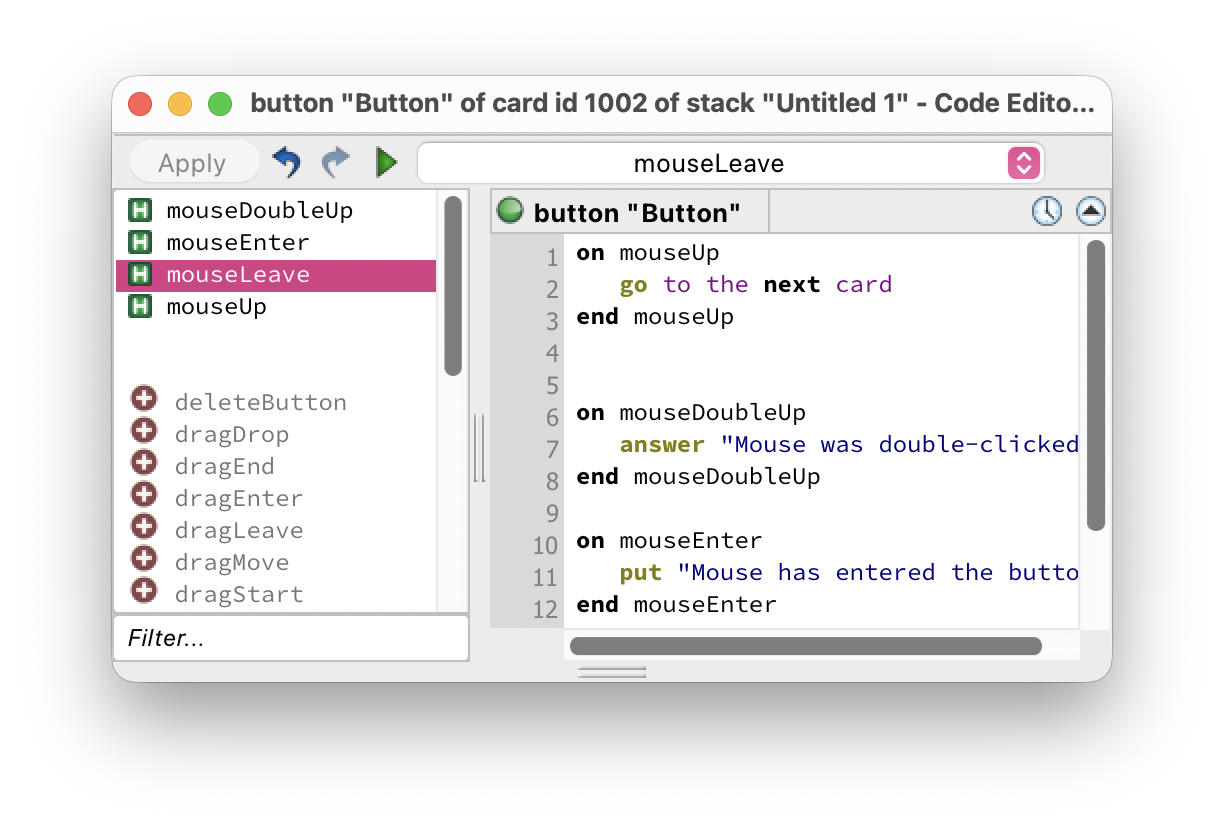Click the "on mouseUp" code line
1224x830 pixels.
pyautogui.click(x=648, y=253)
